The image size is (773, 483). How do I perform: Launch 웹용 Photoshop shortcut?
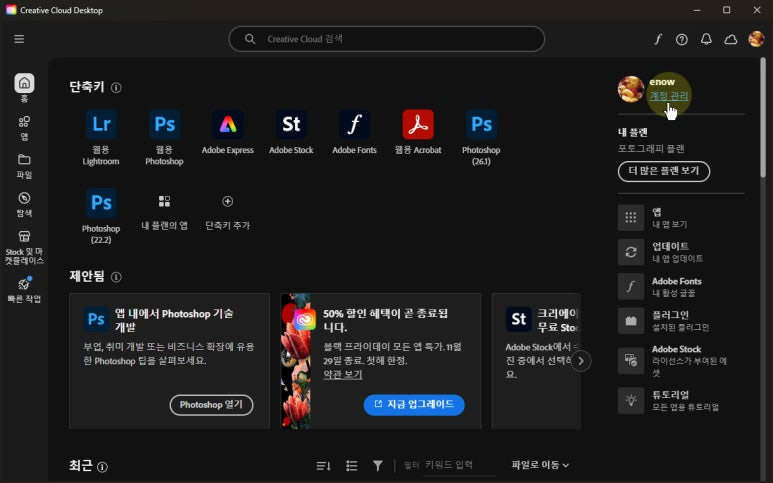pos(164,138)
